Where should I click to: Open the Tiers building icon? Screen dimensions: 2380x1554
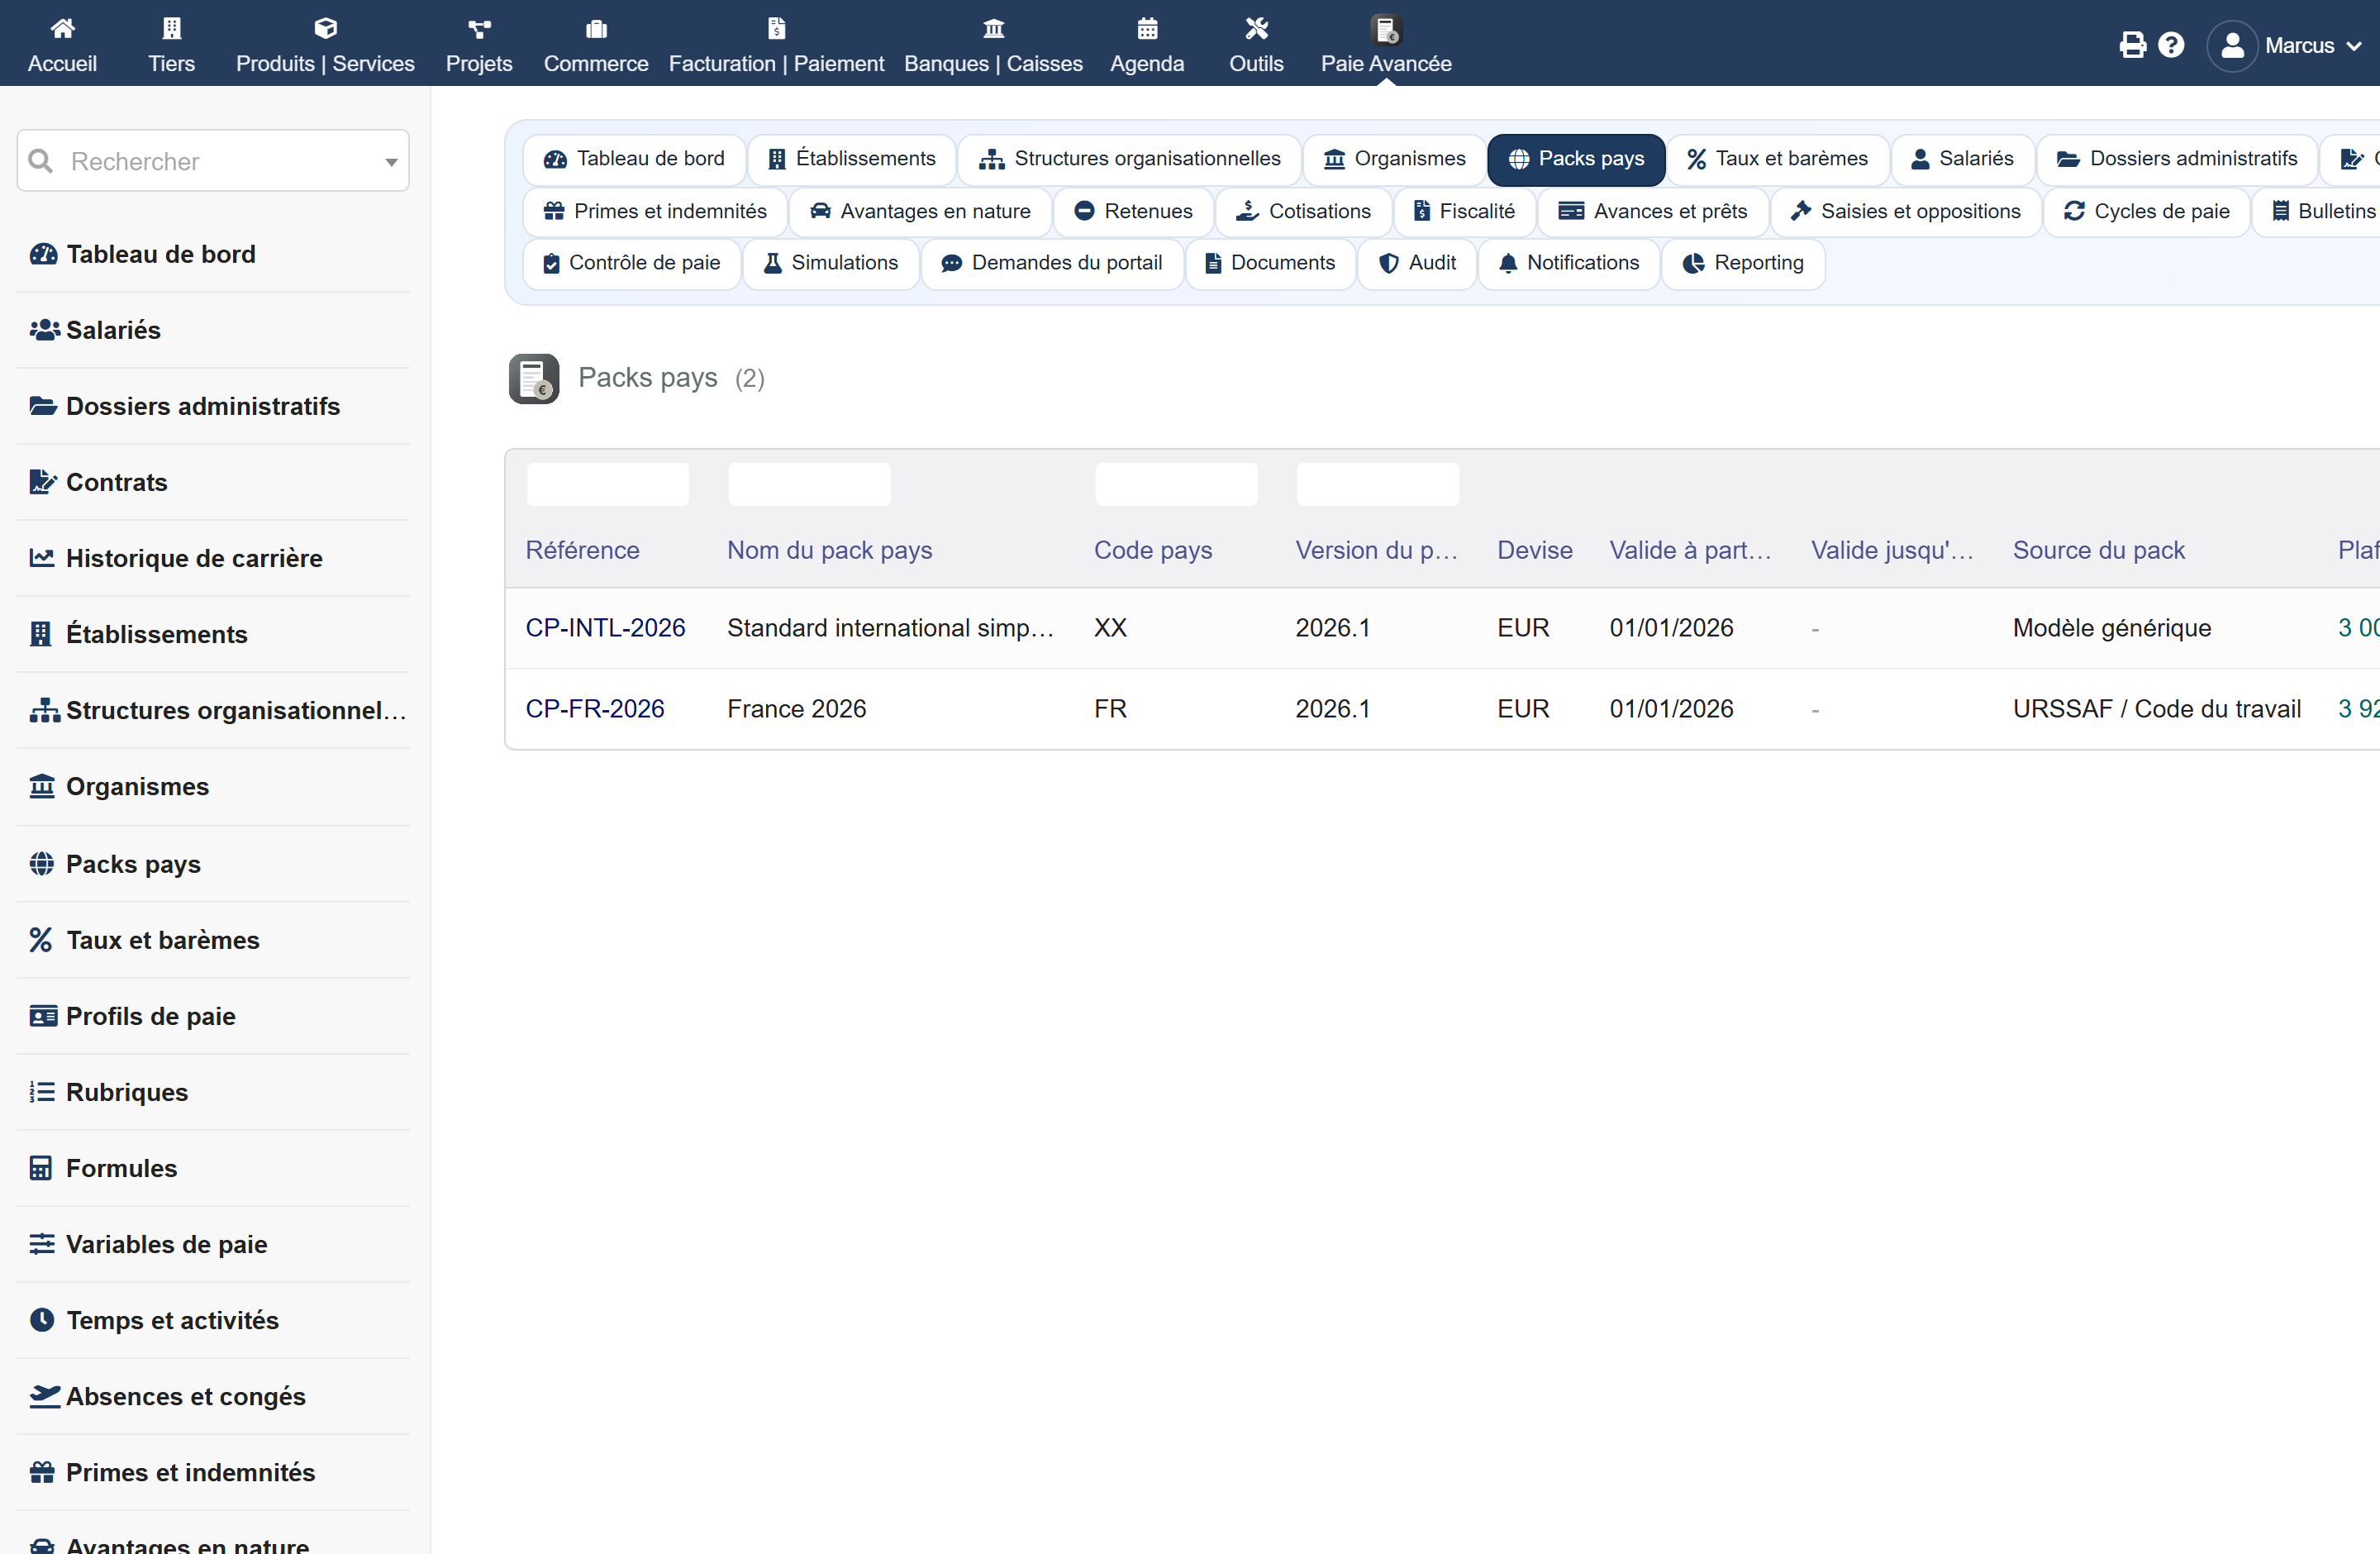point(172,28)
